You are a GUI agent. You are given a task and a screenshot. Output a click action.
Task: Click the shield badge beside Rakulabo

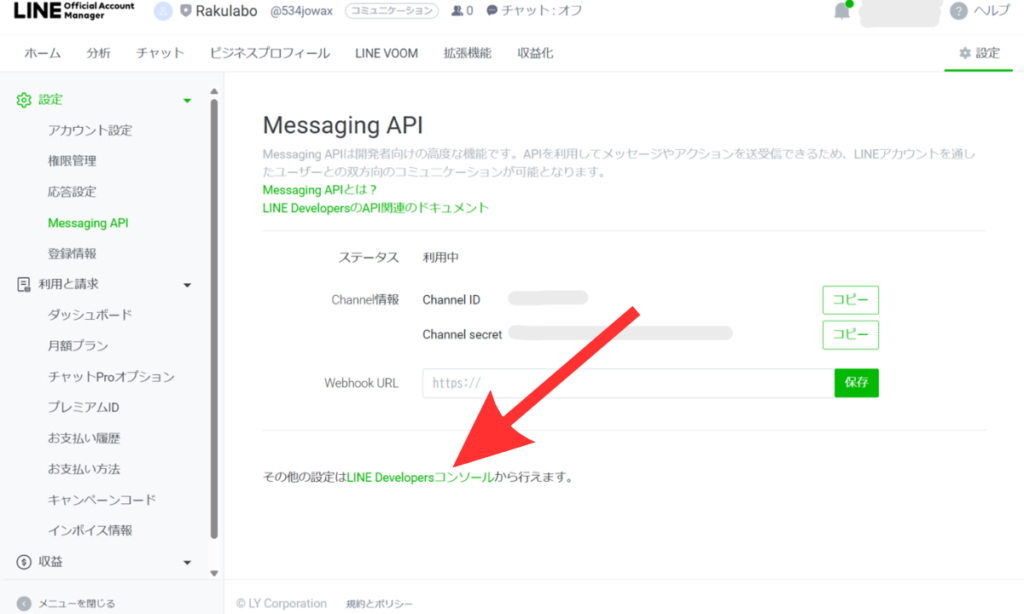tap(185, 11)
